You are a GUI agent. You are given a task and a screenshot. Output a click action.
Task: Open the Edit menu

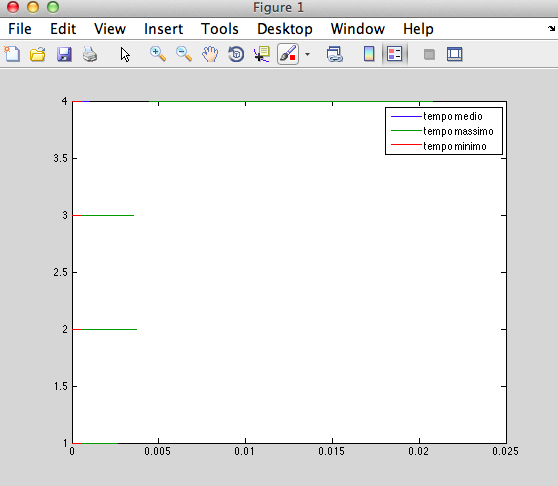click(x=63, y=29)
